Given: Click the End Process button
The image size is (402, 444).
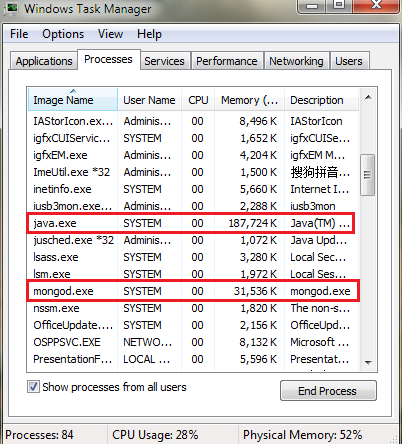Looking at the screenshot, I should (x=328, y=390).
